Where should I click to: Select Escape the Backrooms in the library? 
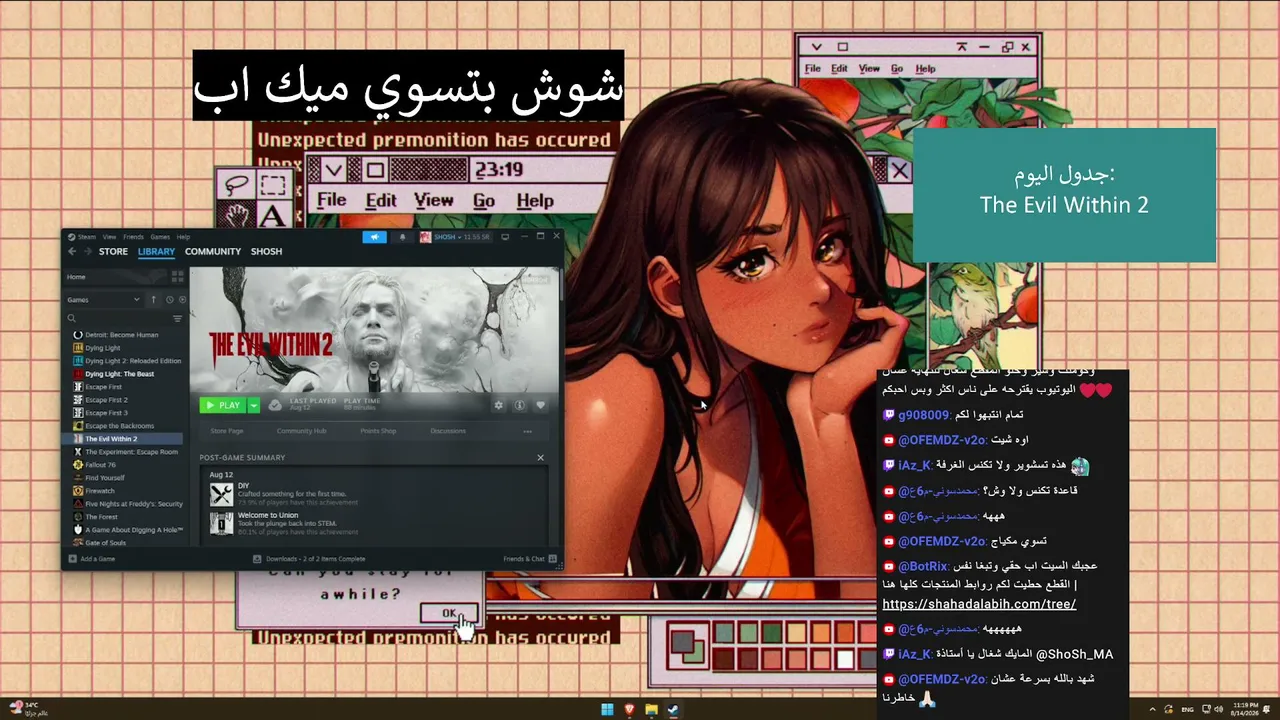[113, 426]
